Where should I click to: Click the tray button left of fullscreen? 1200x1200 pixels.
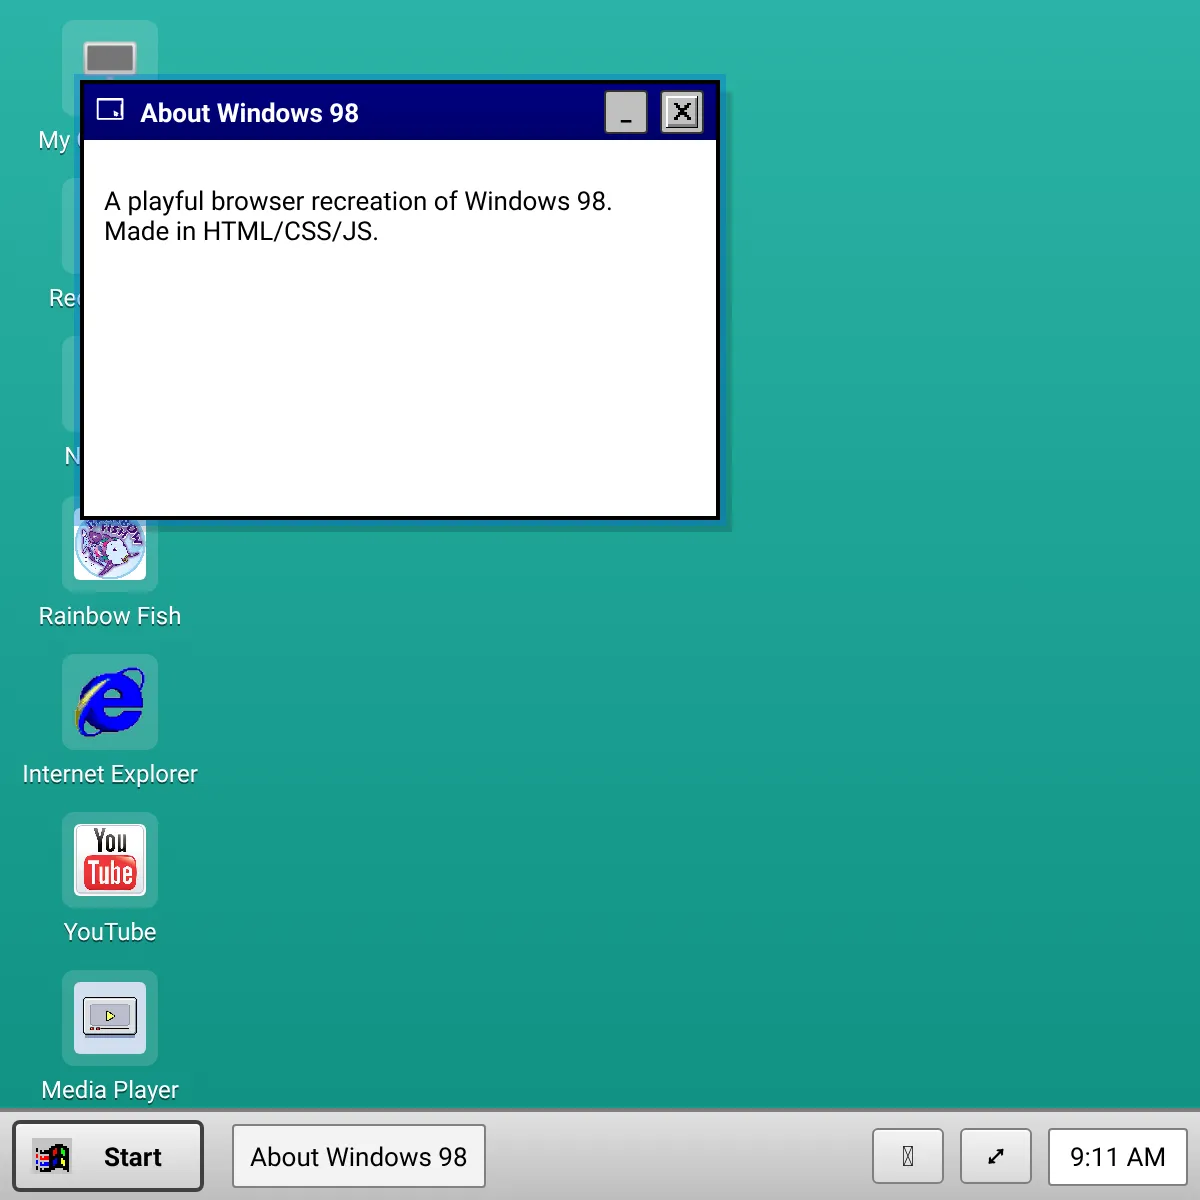908,1157
